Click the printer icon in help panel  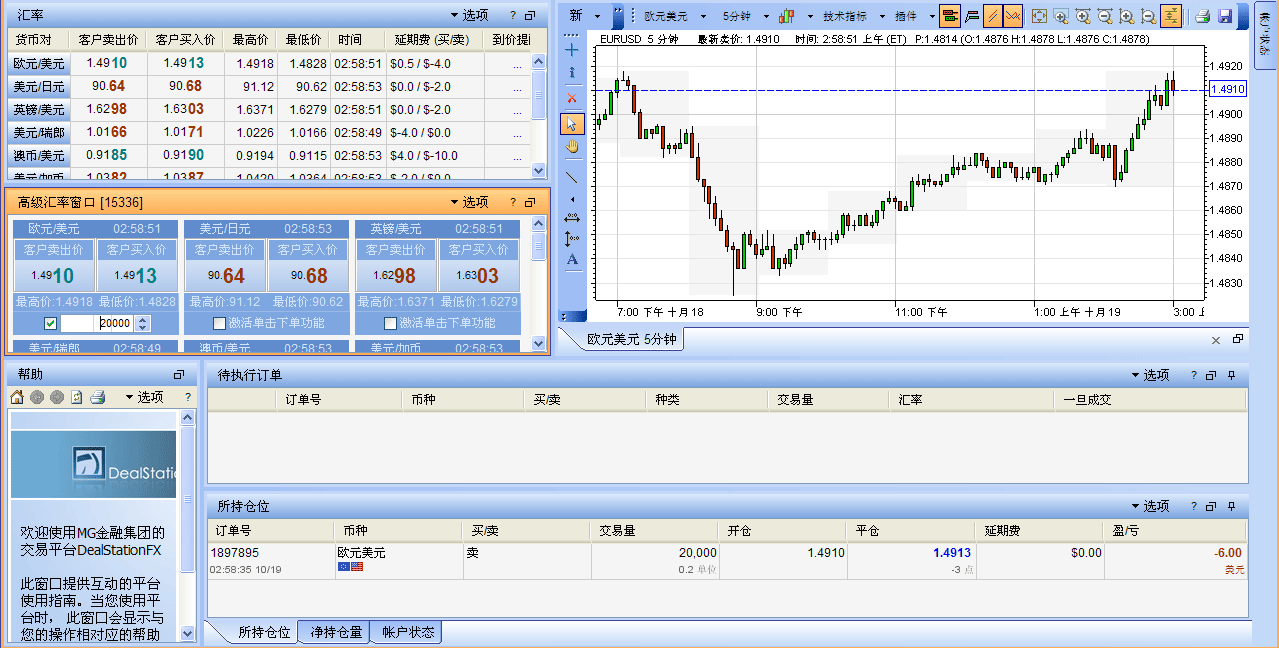(x=97, y=397)
